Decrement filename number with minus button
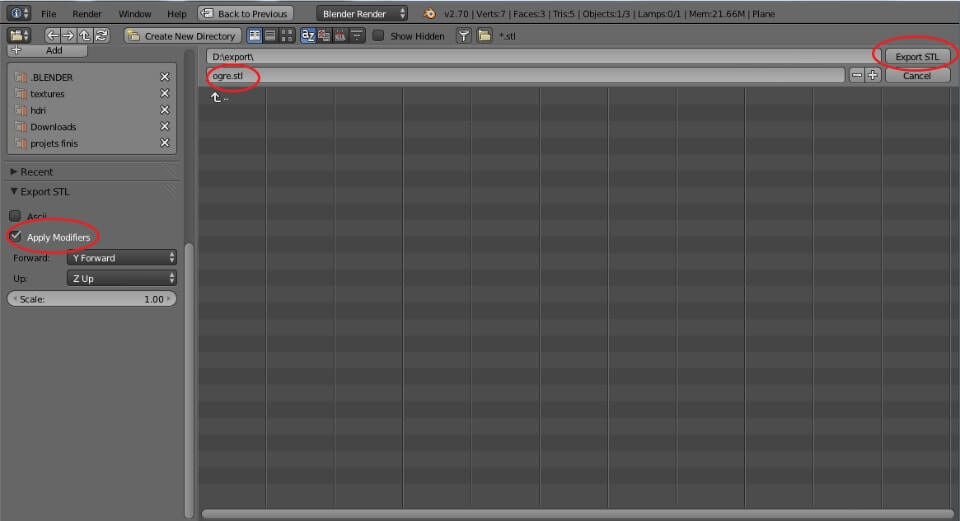960x521 pixels. coord(857,75)
